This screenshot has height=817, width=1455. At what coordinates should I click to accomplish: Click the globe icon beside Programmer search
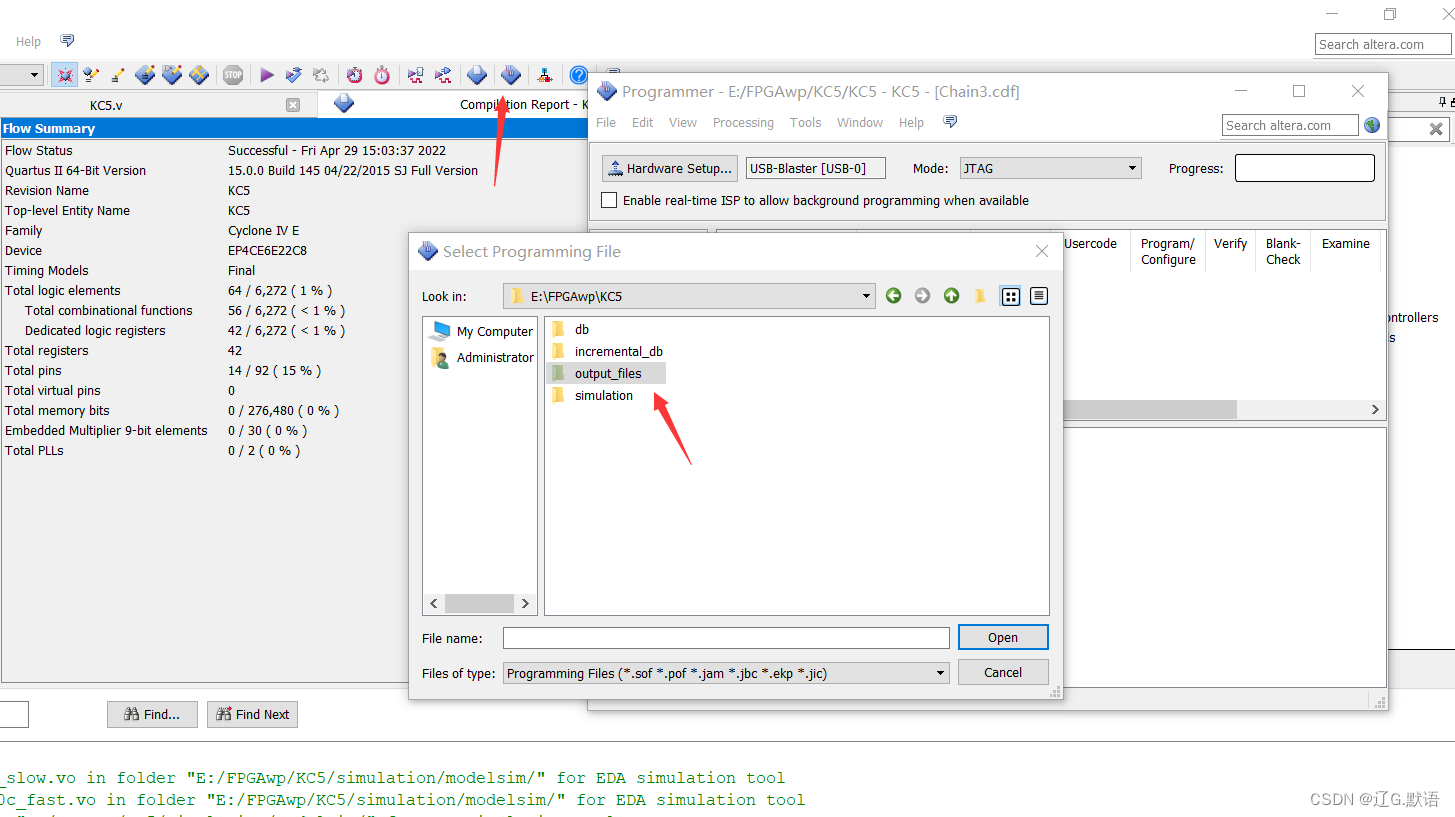(1372, 125)
